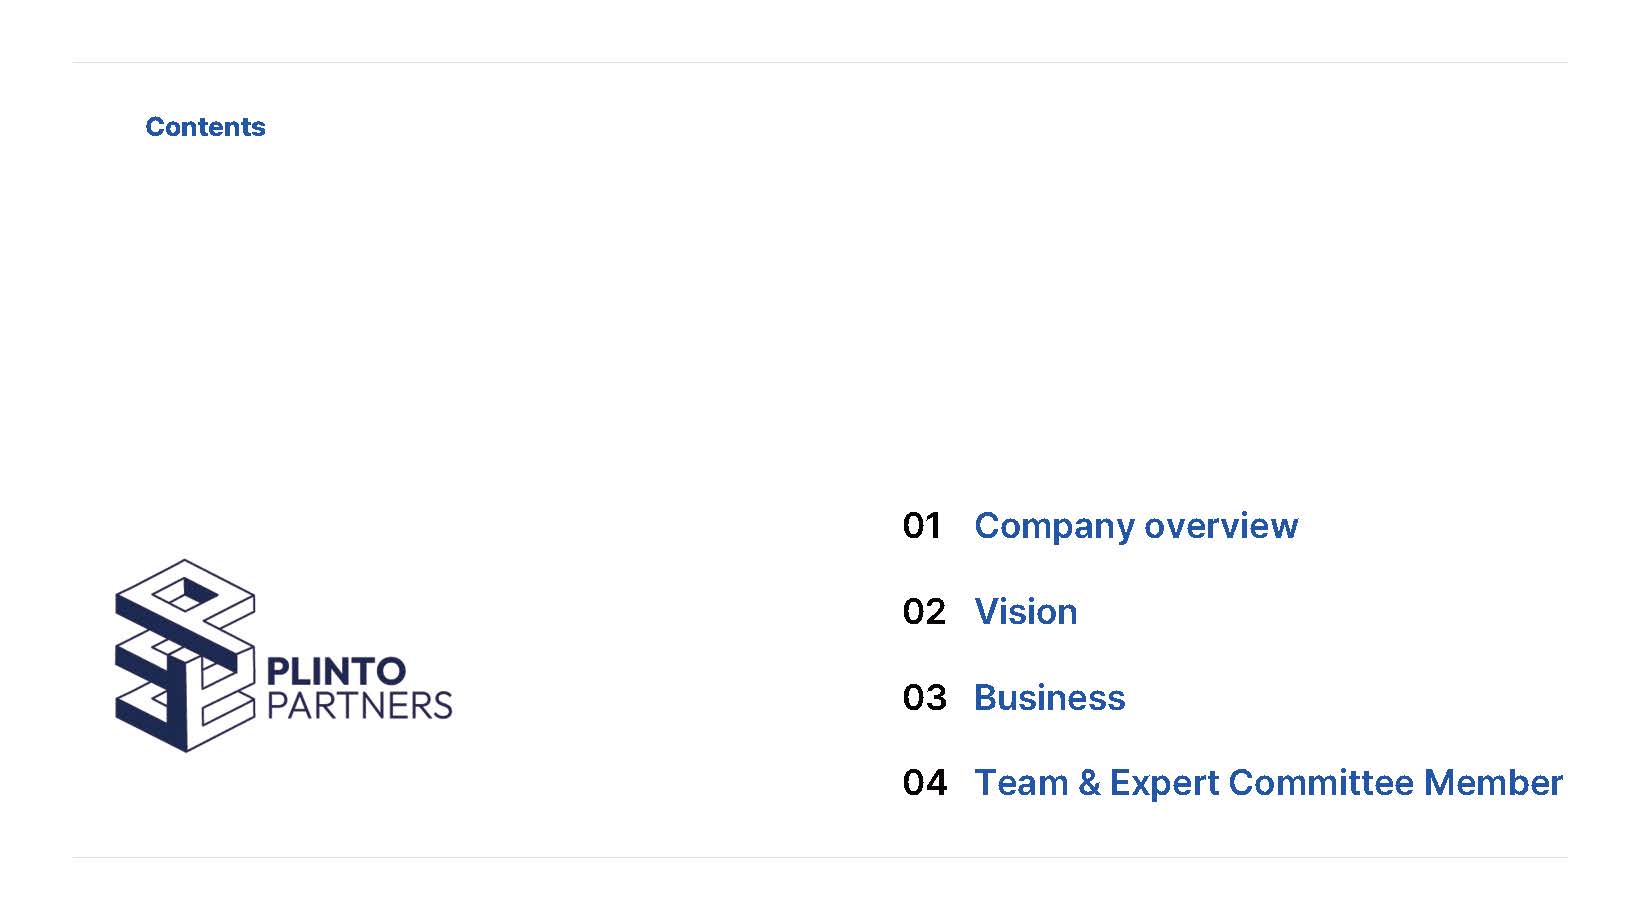This screenshot has height=923, width=1640.
Task: Go to the Vision section
Action: click(x=1026, y=611)
